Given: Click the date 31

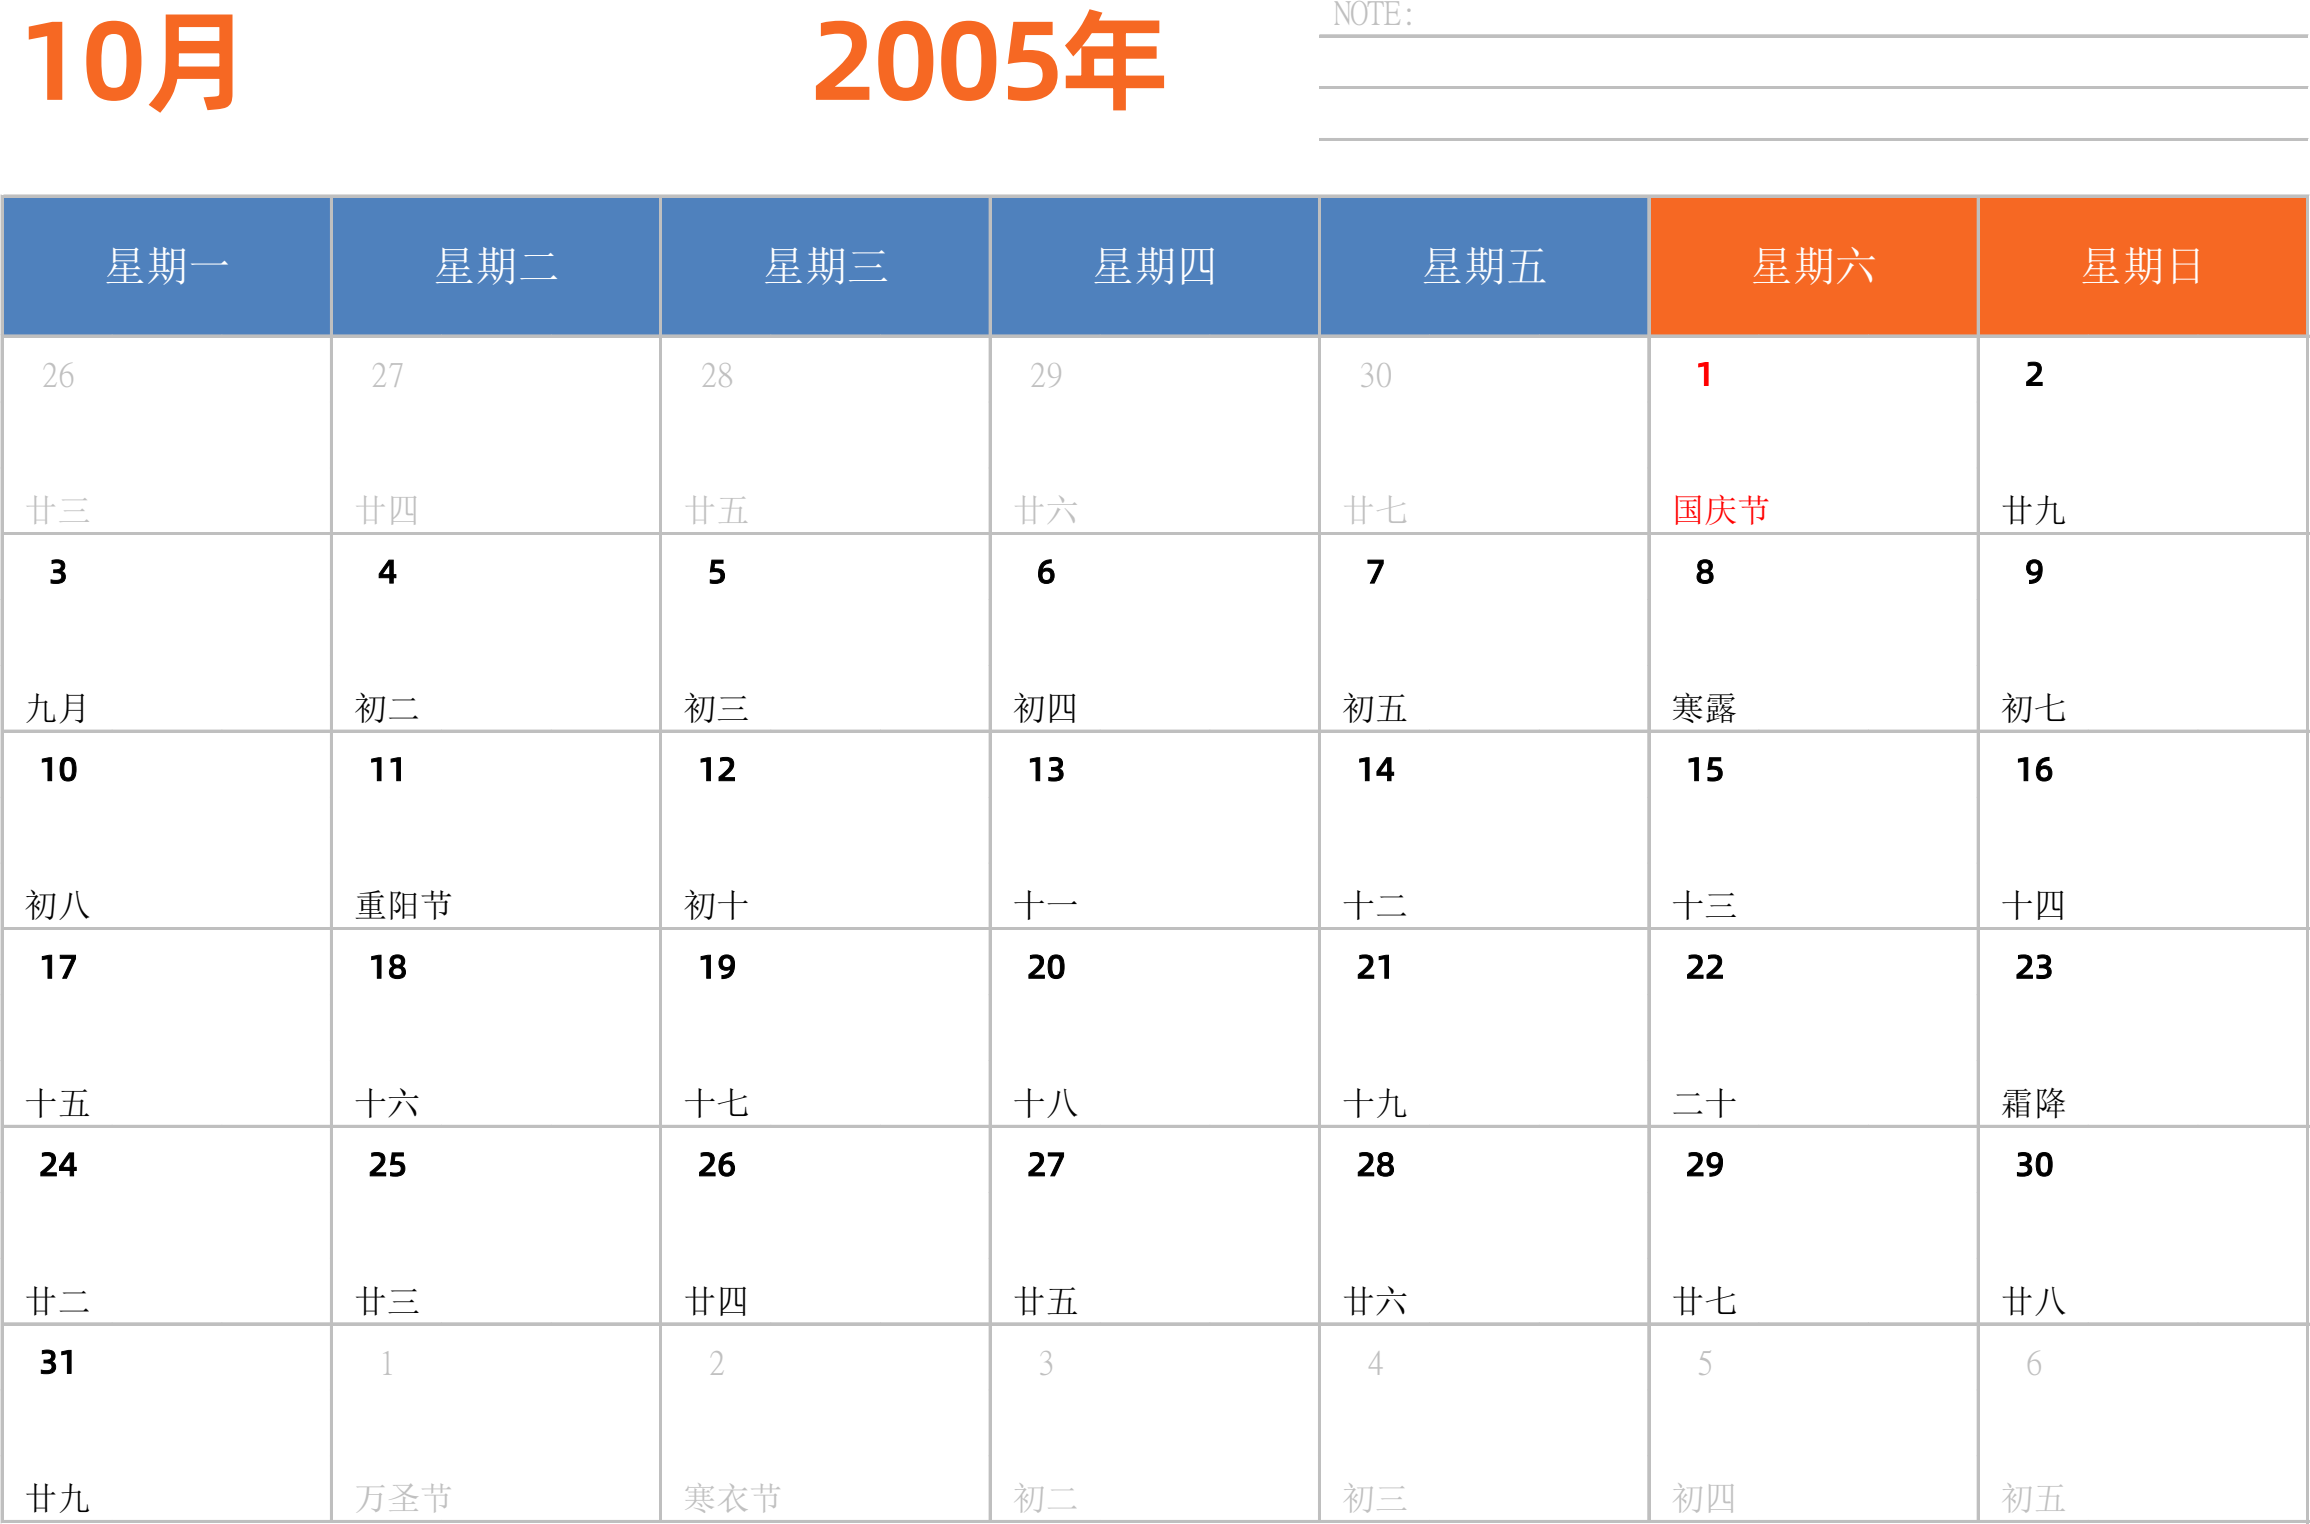Looking at the screenshot, I should [x=57, y=1362].
